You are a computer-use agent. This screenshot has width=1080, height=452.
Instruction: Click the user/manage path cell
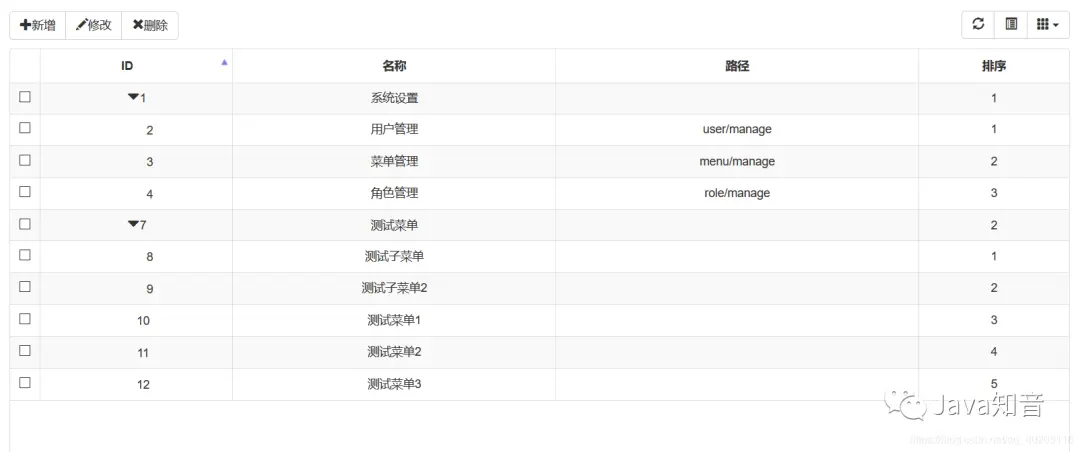point(737,130)
